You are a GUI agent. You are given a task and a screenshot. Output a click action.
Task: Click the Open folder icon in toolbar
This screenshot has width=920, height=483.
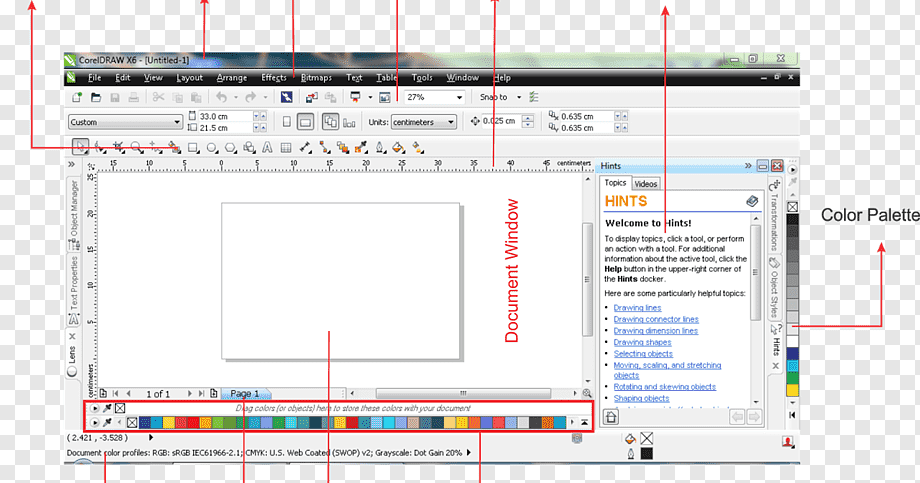(96, 97)
